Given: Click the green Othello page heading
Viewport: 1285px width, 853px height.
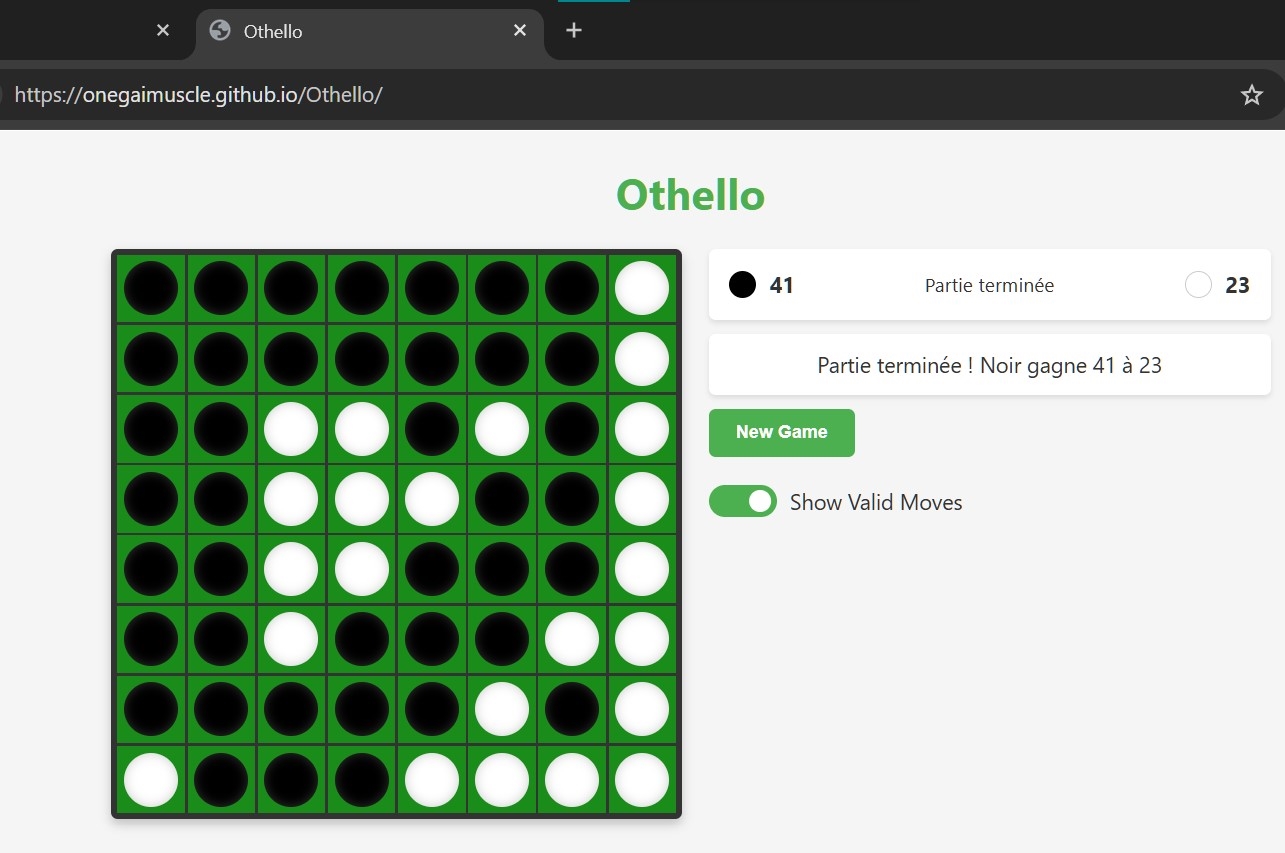Looking at the screenshot, I should click(x=690, y=195).
